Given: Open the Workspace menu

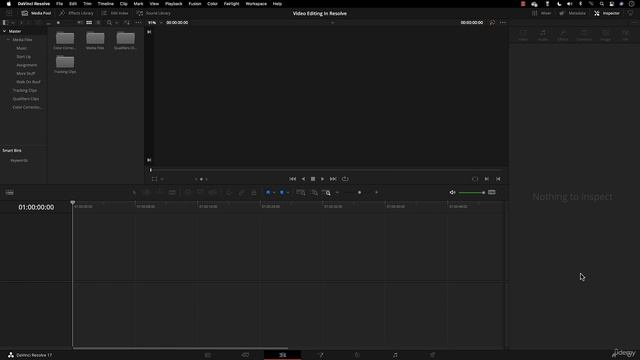Looking at the screenshot, I should tap(256, 4).
